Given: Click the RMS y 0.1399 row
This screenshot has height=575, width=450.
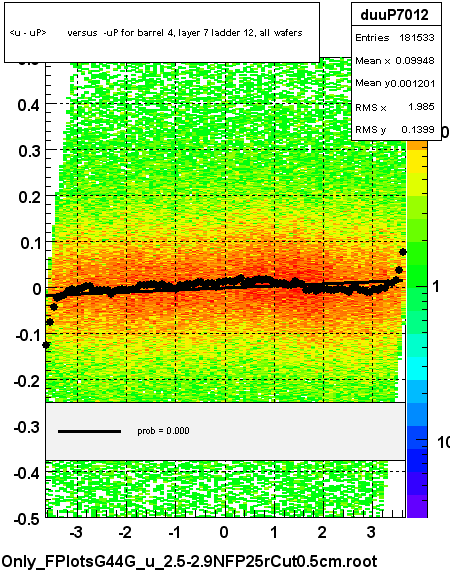Looking at the screenshot, I should (x=396, y=129).
